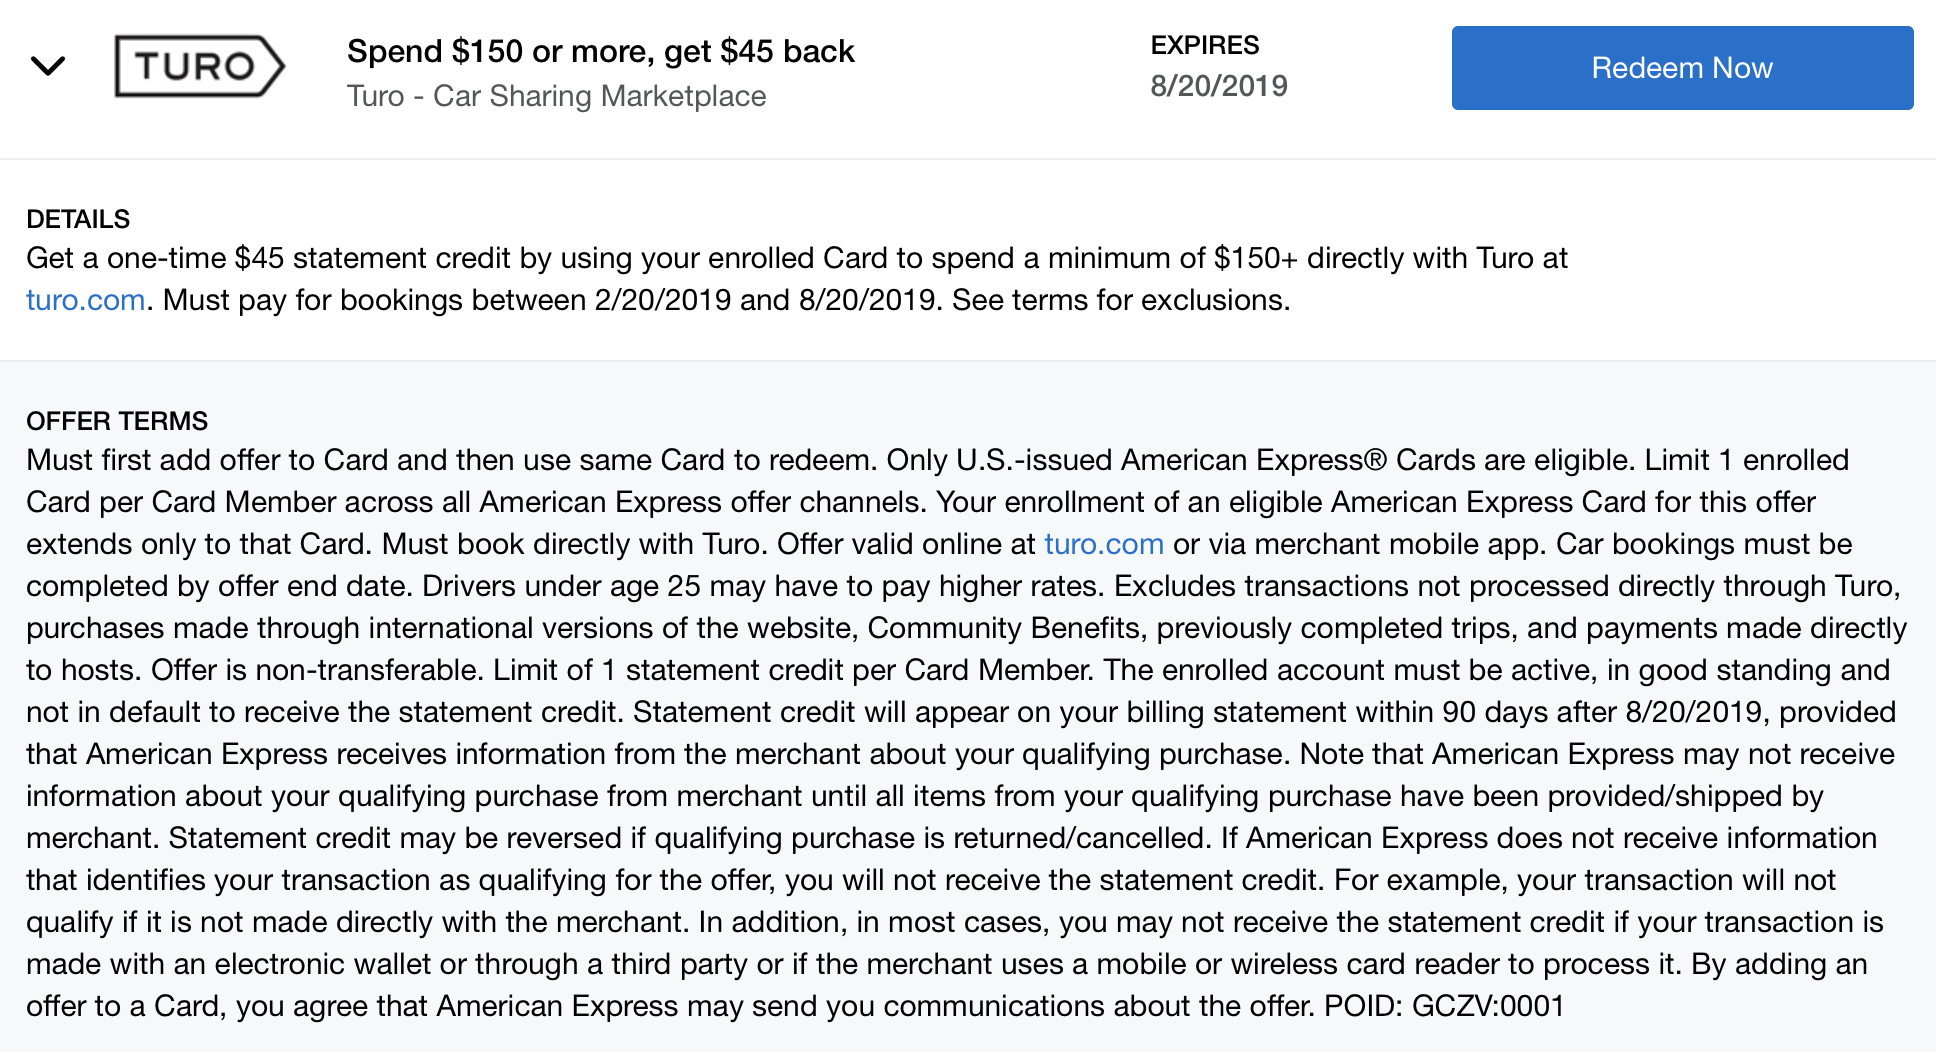1936x1052 pixels.
Task: Click the EXPIRES label
Action: point(1204,45)
